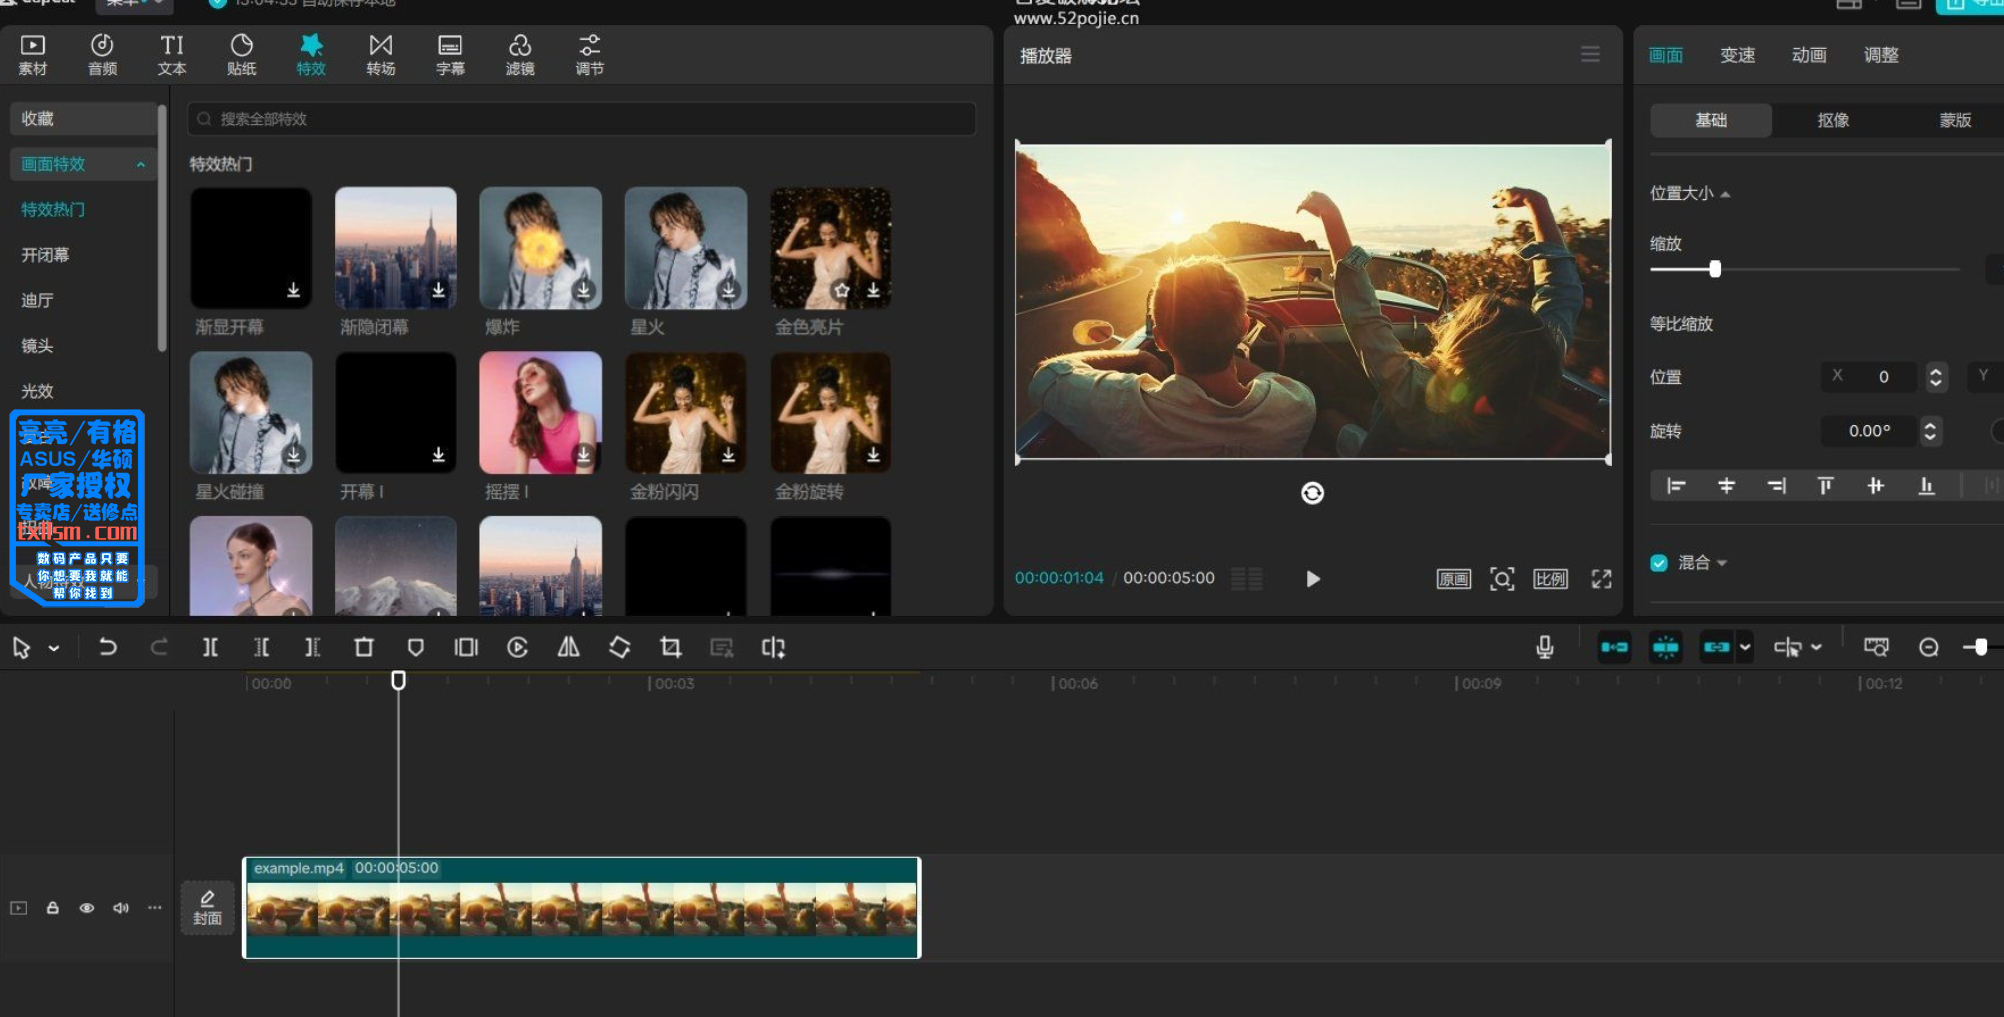Undo the last action
The width and height of the screenshot is (2004, 1017).
[x=107, y=647]
